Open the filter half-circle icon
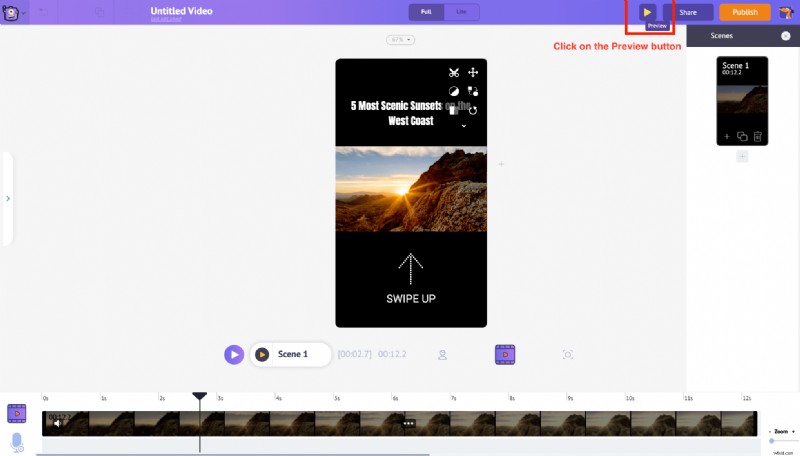This screenshot has height=456, width=800. click(454, 91)
